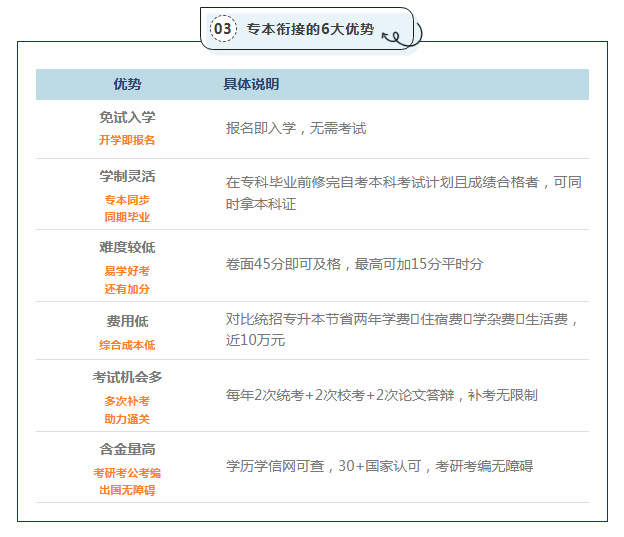This screenshot has height=537, width=624.
Task: Click the orange 出国无障碍 label
Action: coord(127,490)
